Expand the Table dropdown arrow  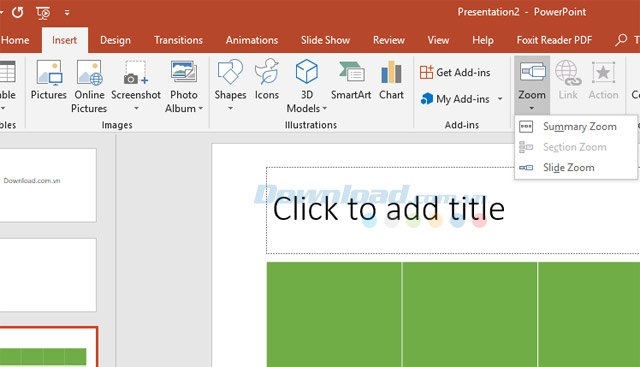(x=2, y=109)
